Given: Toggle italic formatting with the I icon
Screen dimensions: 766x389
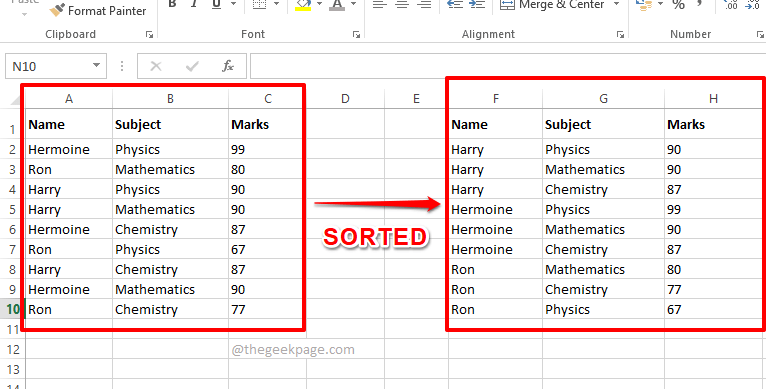Looking at the screenshot, I should tap(194, 4).
